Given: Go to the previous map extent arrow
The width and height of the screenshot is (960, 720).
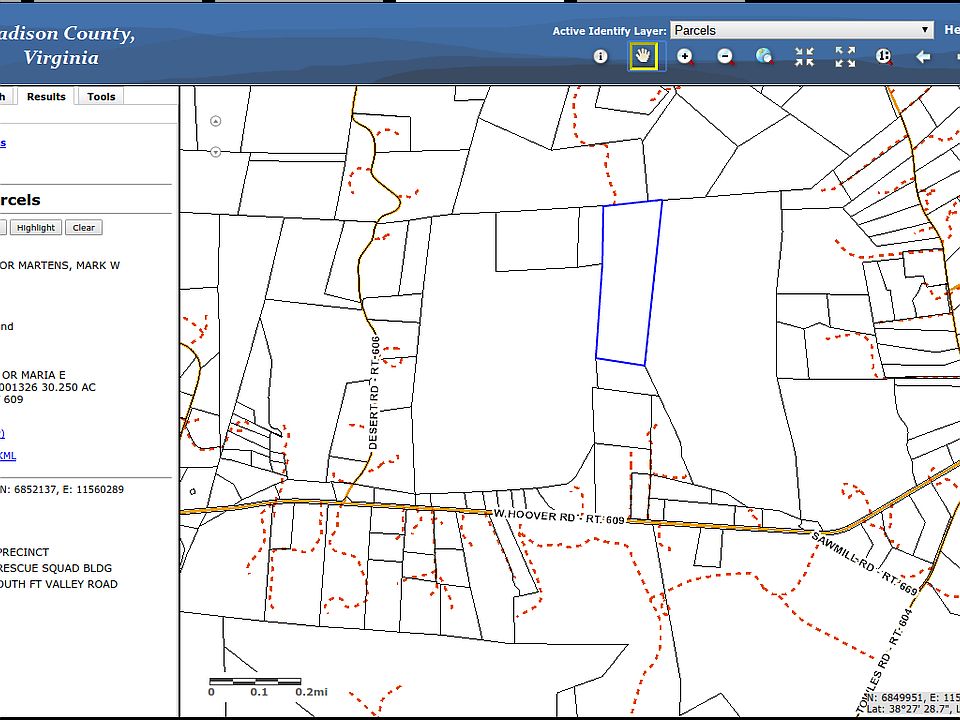Looking at the screenshot, I should tap(923, 57).
